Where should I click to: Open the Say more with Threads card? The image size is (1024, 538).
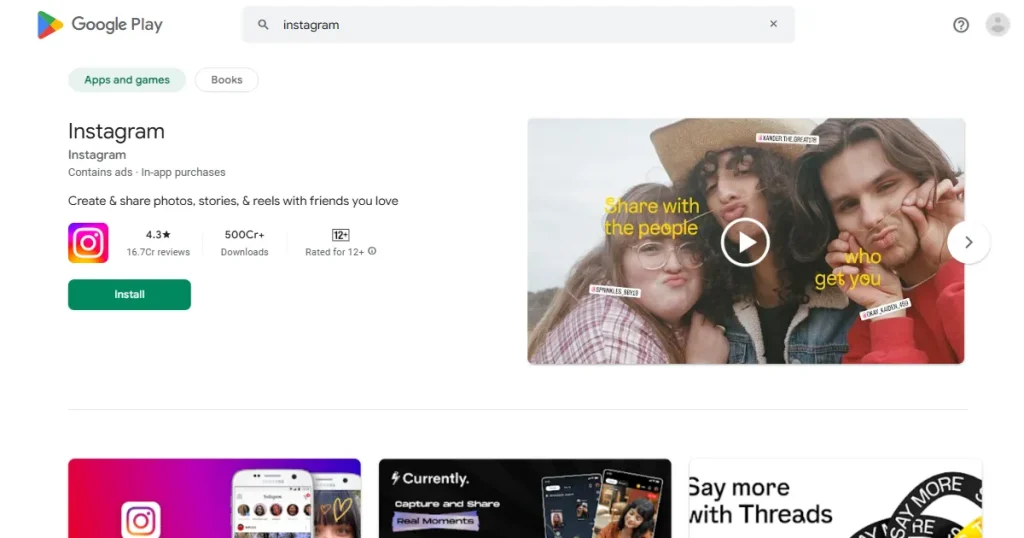click(x=835, y=498)
